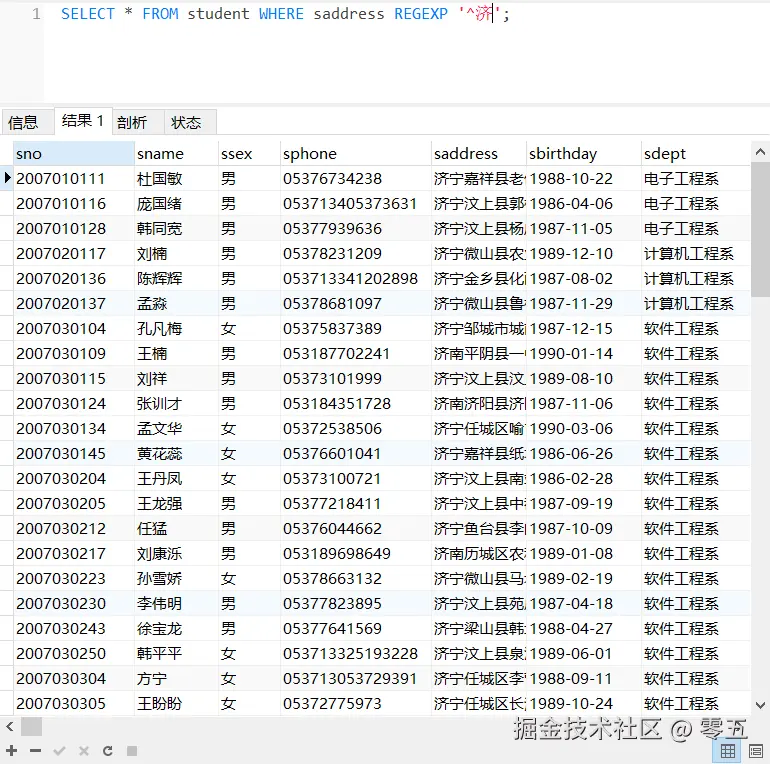770x764 pixels.
Task: Select the 计算机工程系 cell in 刘楠's row
Action: pyautogui.click(x=696, y=254)
